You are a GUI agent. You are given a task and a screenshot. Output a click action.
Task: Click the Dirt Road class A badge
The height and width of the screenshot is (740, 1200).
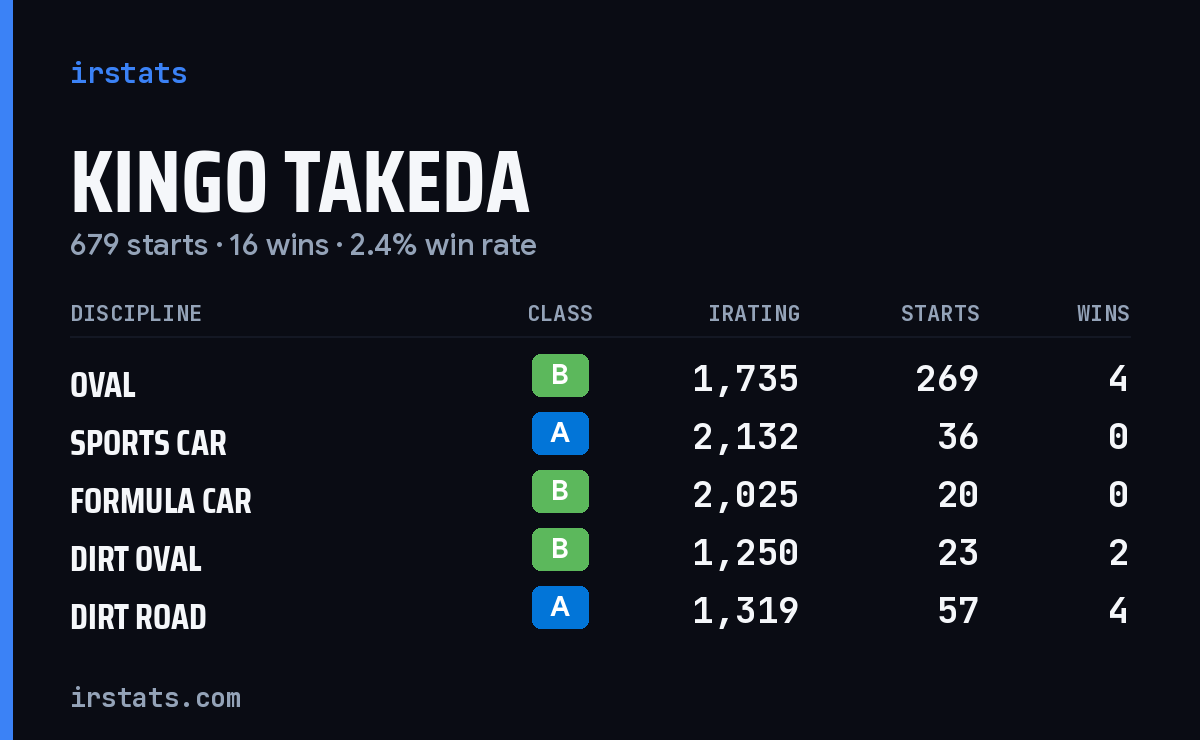click(x=560, y=608)
